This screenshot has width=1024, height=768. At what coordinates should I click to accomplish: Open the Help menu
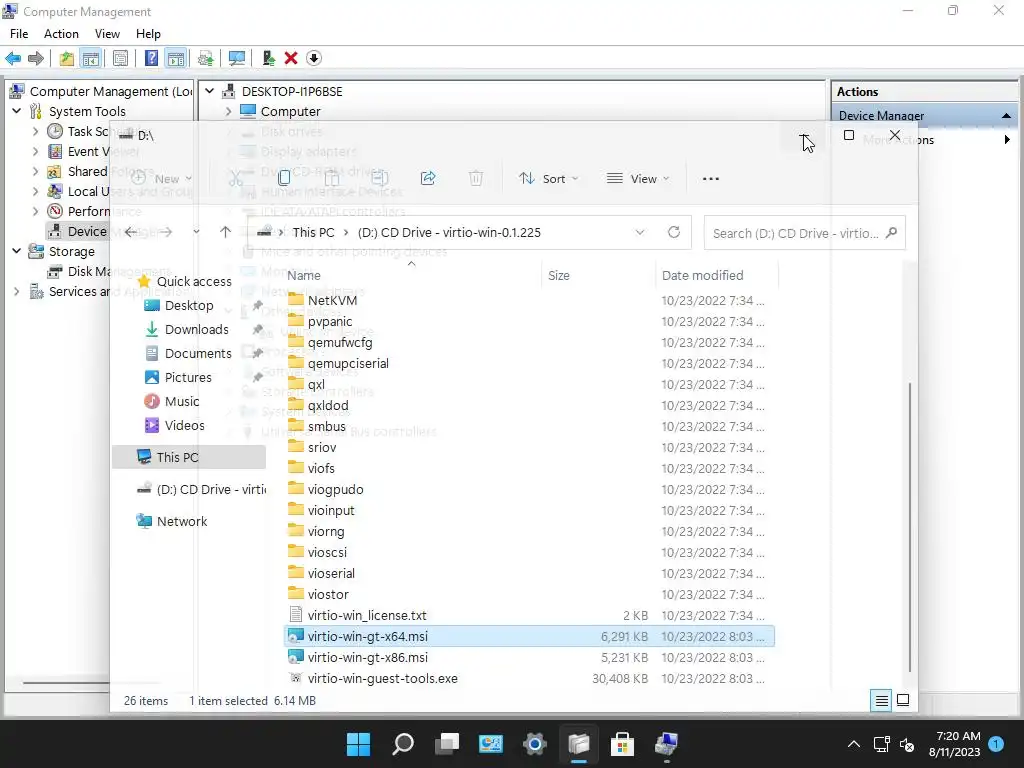[148, 34]
